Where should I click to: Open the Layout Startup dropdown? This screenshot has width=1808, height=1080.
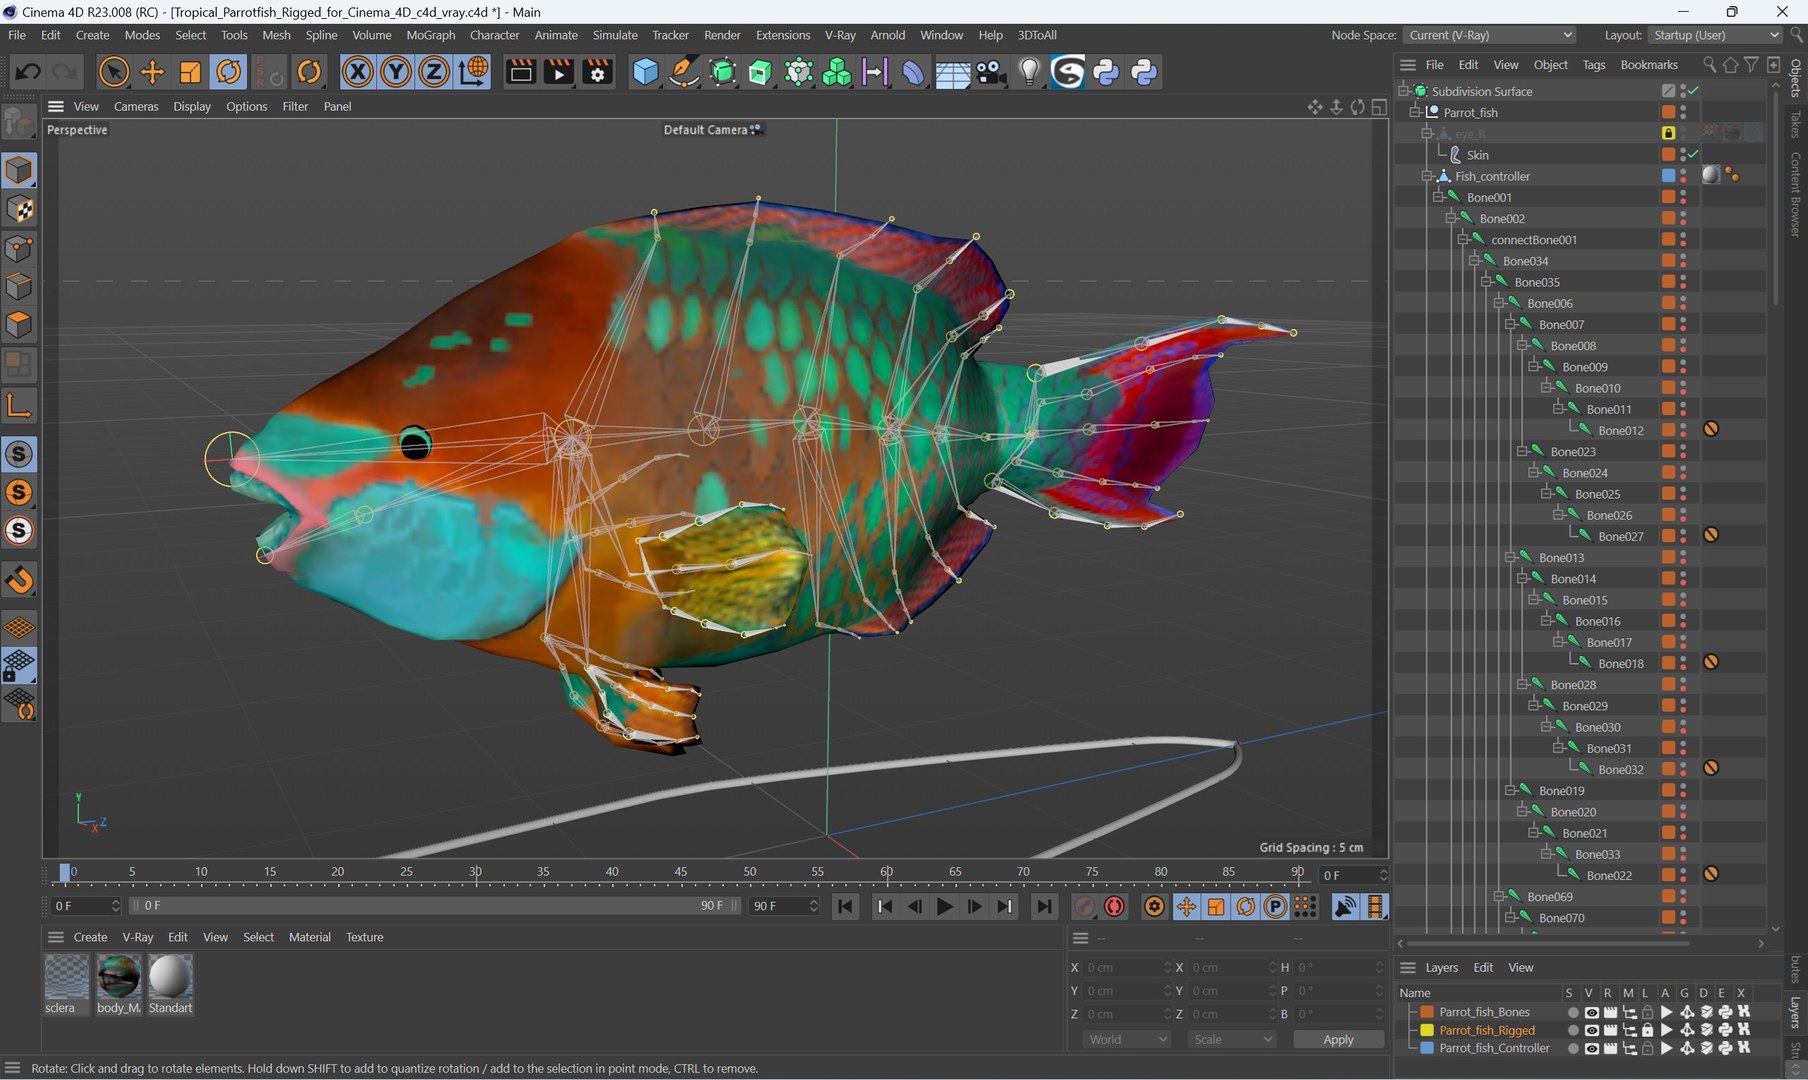click(x=1715, y=35)
